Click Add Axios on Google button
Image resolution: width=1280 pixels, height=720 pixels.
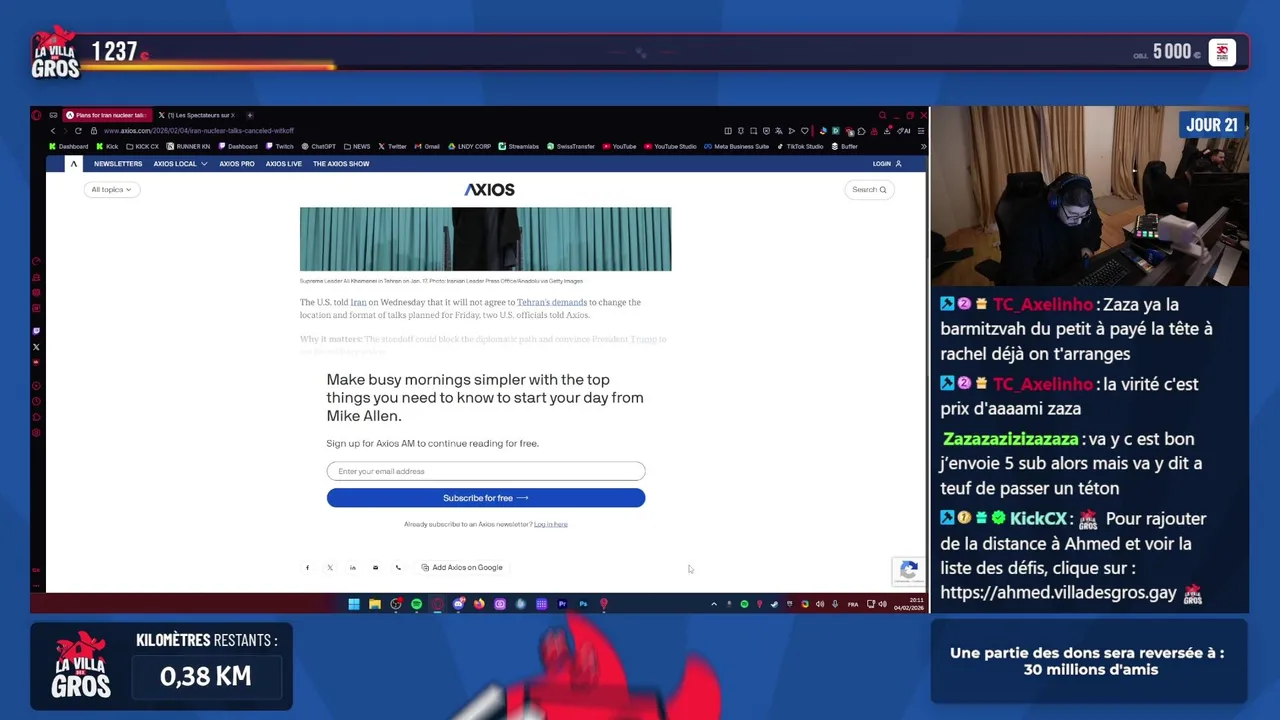462,567
